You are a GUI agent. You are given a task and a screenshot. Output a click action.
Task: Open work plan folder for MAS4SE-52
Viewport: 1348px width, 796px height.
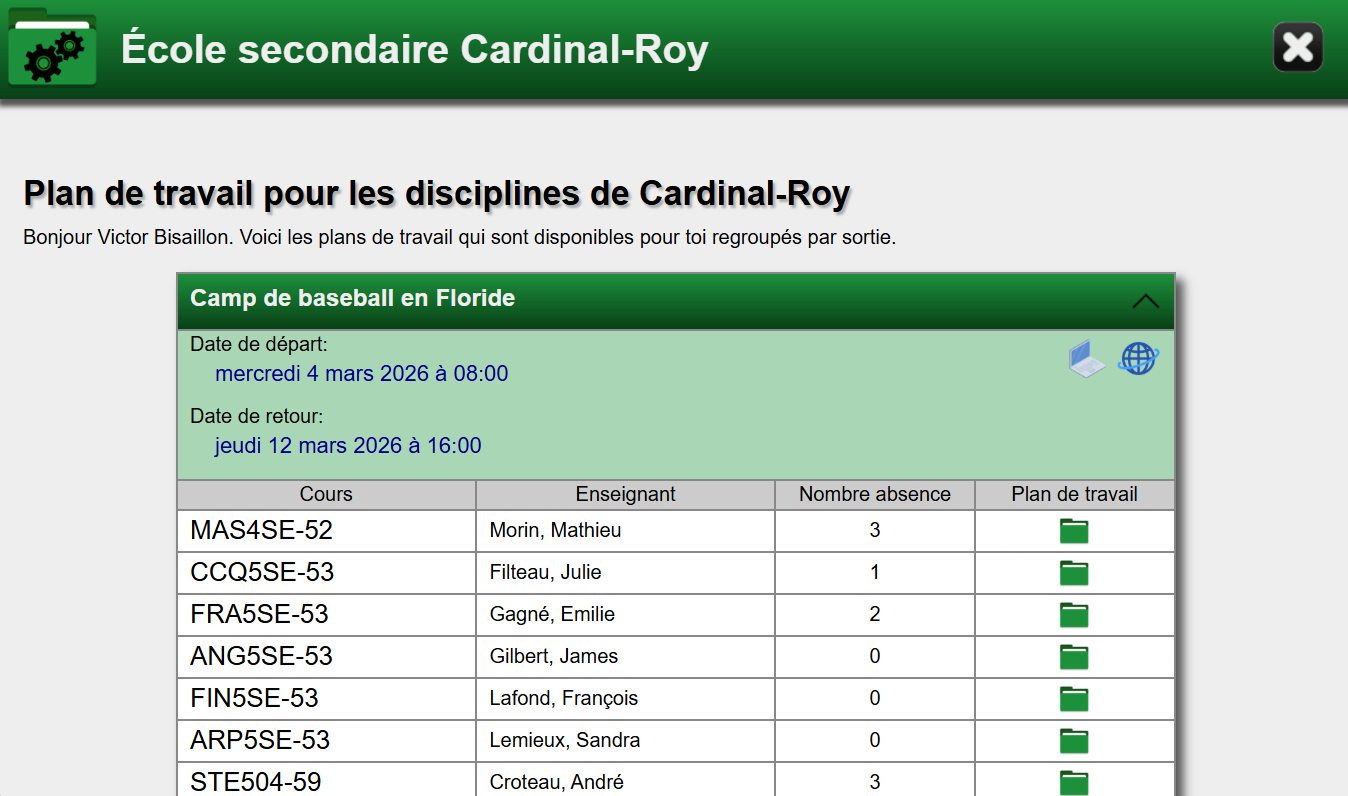click(x=1074, y=531)
